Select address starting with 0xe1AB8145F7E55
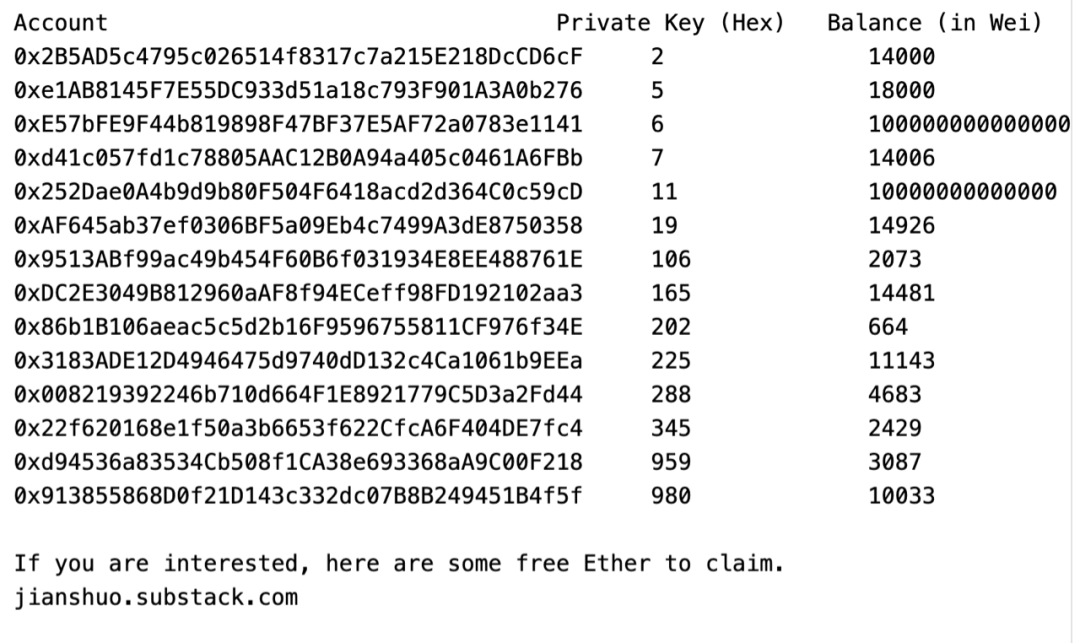This screenshot has width=1080, height=643. (x=298, y=90)
